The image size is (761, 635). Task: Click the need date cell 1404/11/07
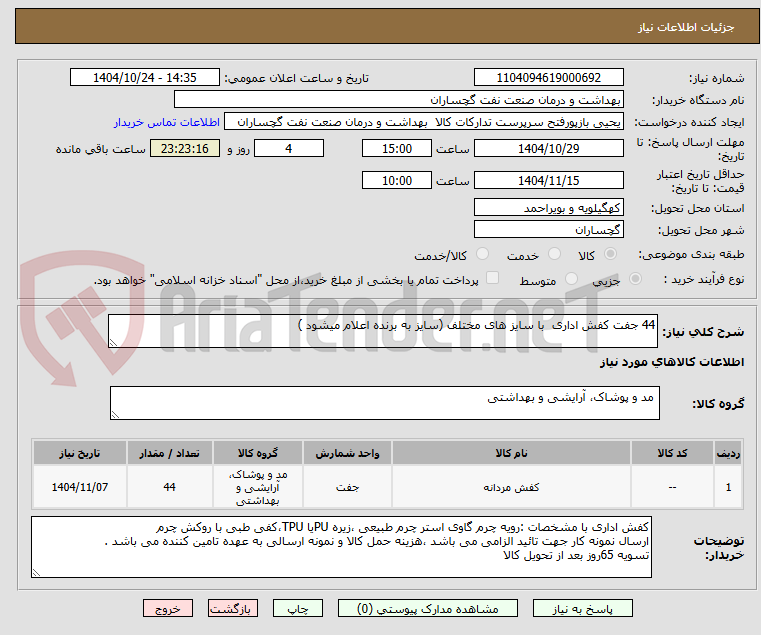click(x=80, y=487)
